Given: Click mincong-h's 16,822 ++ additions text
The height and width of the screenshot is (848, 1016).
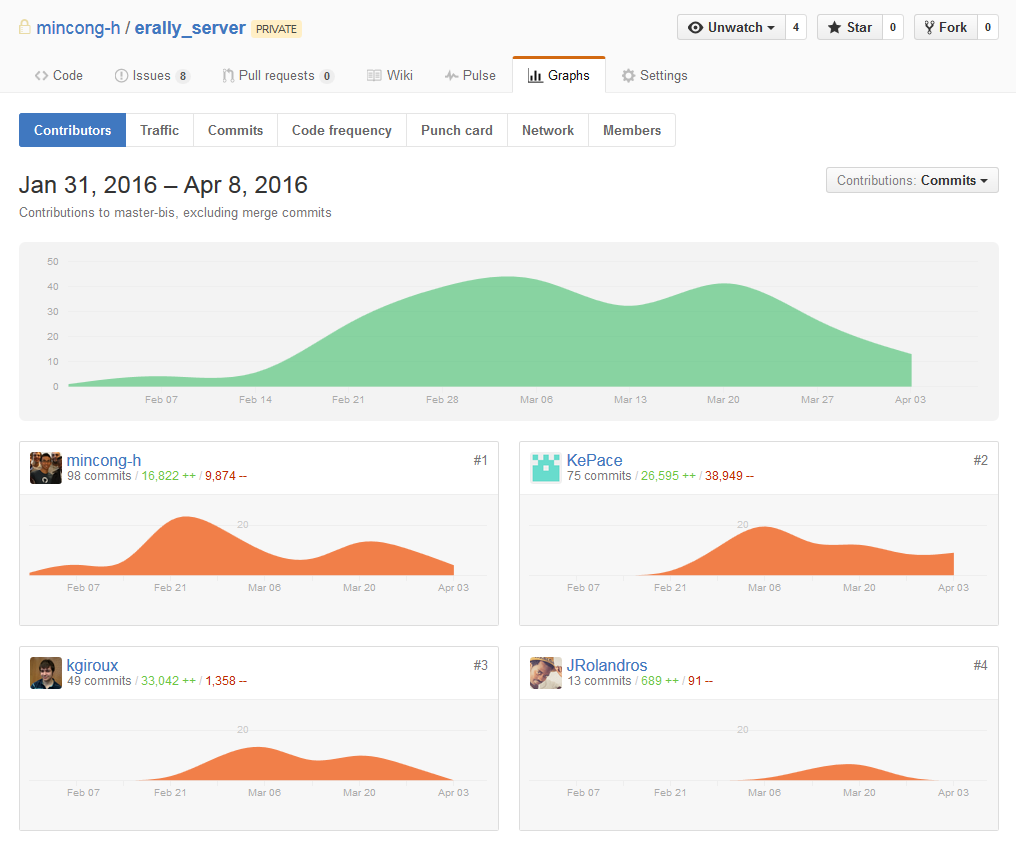Looking at the screenshot, I should pos(168,476).
